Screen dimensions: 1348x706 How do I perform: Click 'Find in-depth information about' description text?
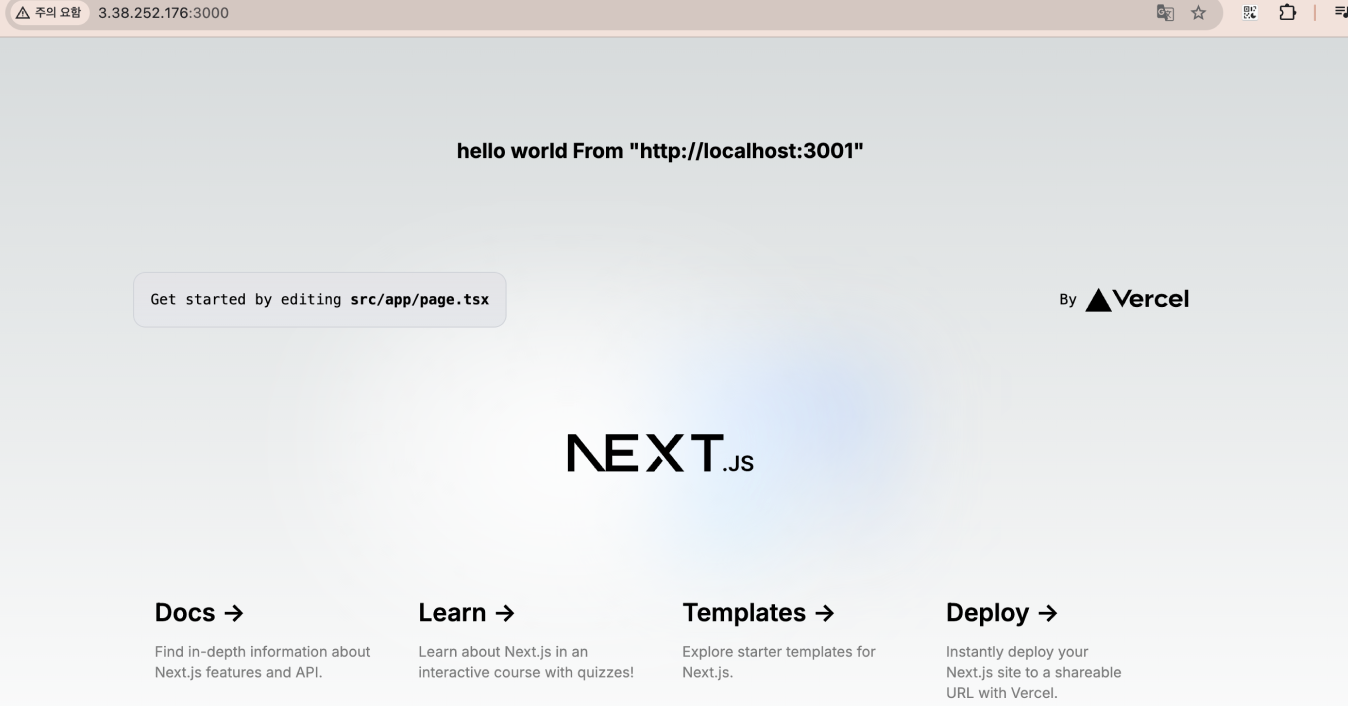click(x=262, y=652)
